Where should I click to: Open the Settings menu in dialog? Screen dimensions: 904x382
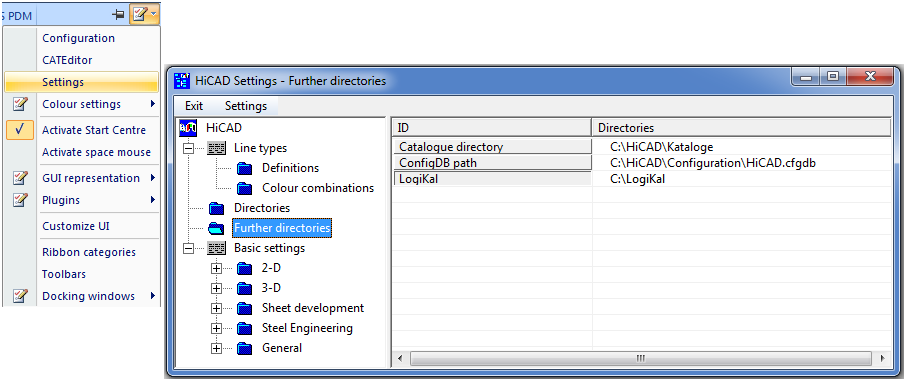coord(246,106)
